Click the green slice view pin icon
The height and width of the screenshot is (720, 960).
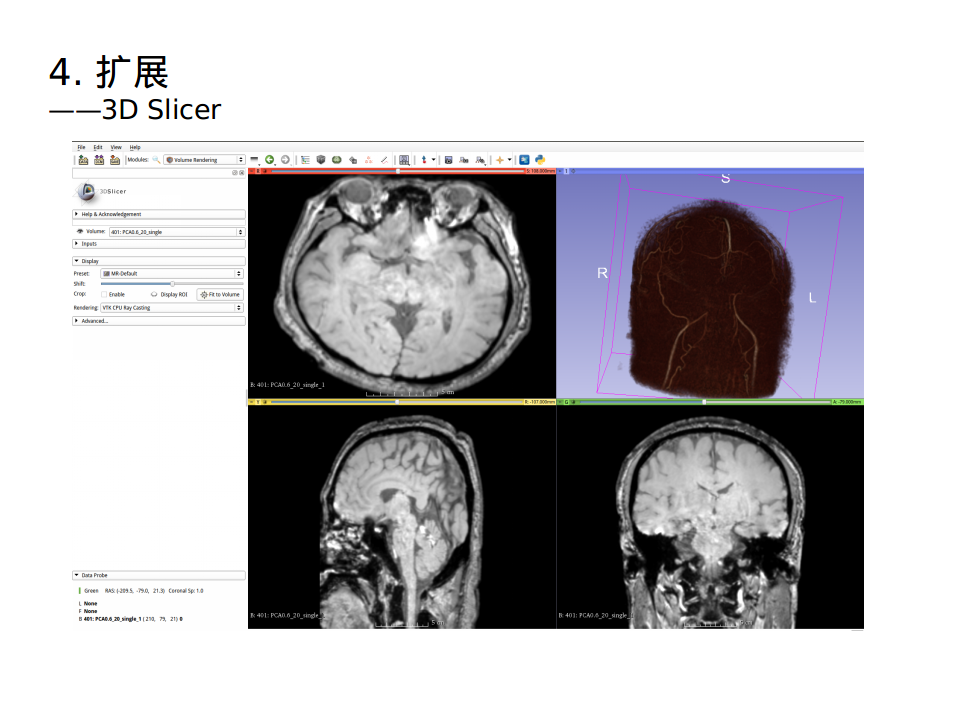(560, 402)
